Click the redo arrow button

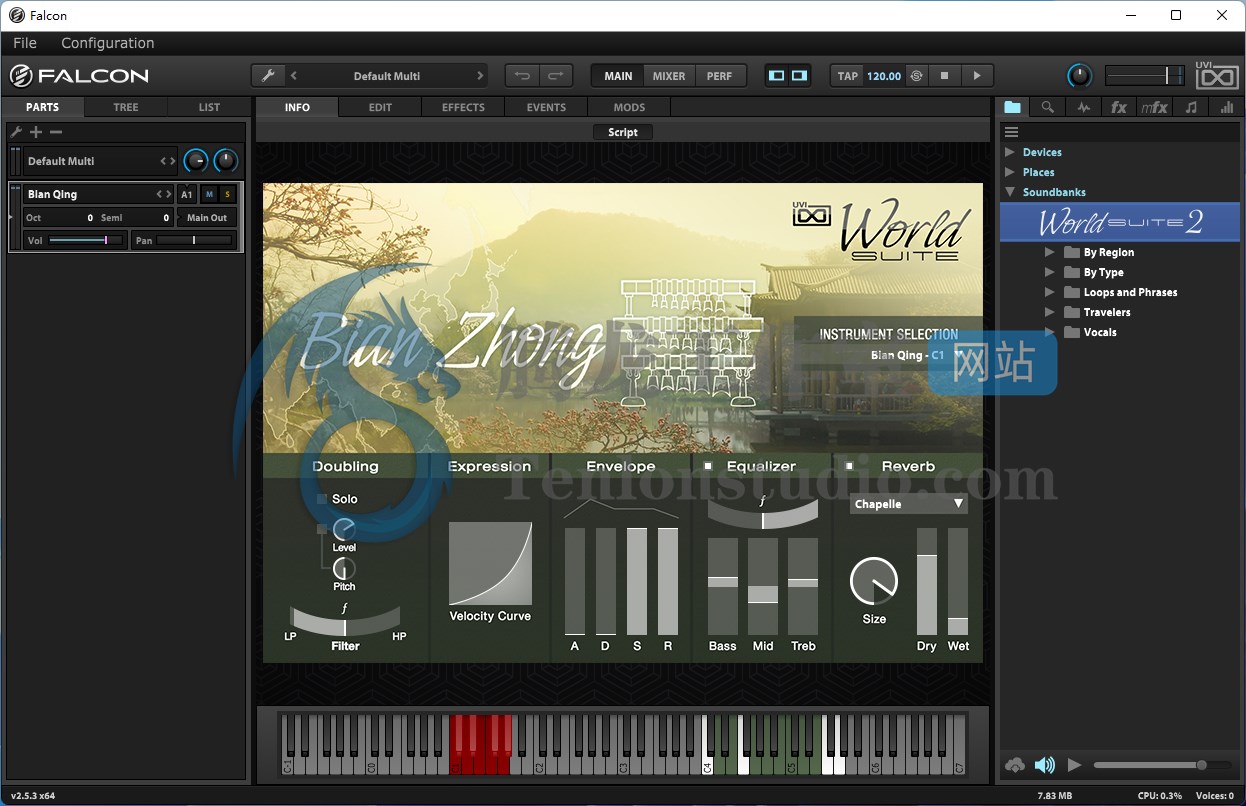(x=556, y=76)
